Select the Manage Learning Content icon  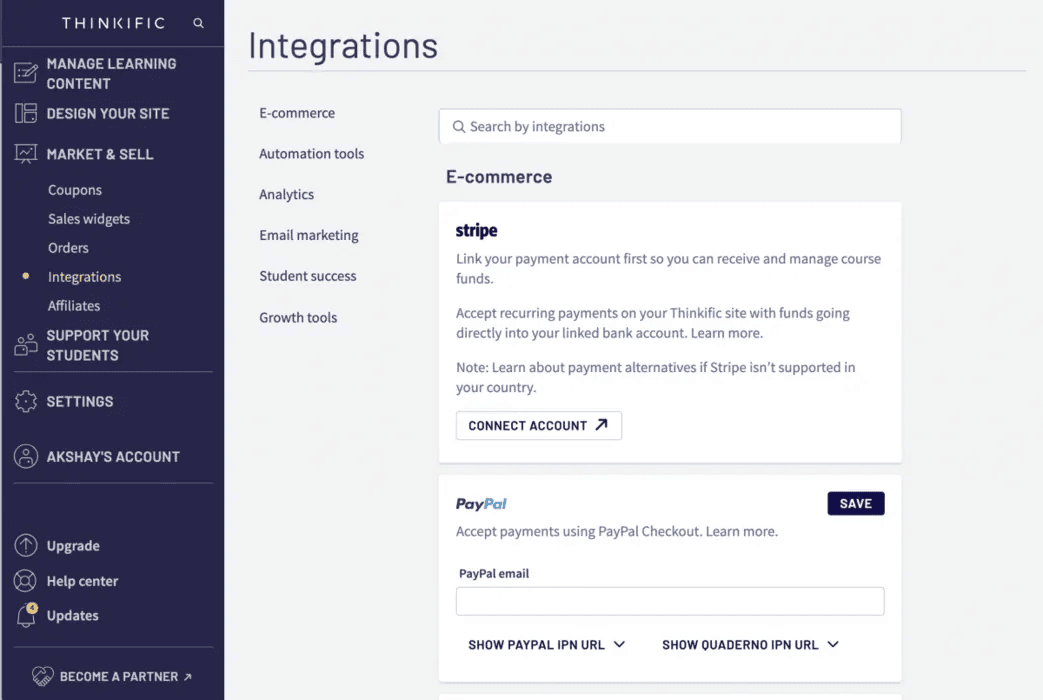[27, 72]
